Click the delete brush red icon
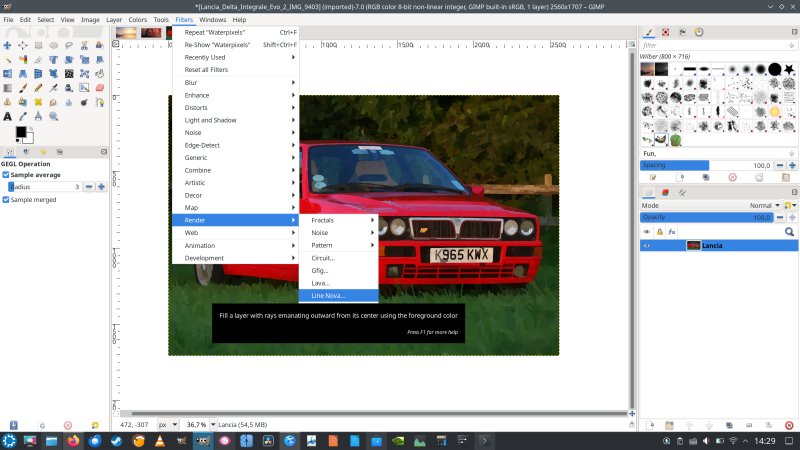The height and width of the screenshot is (450, 800). click(732, 177)
